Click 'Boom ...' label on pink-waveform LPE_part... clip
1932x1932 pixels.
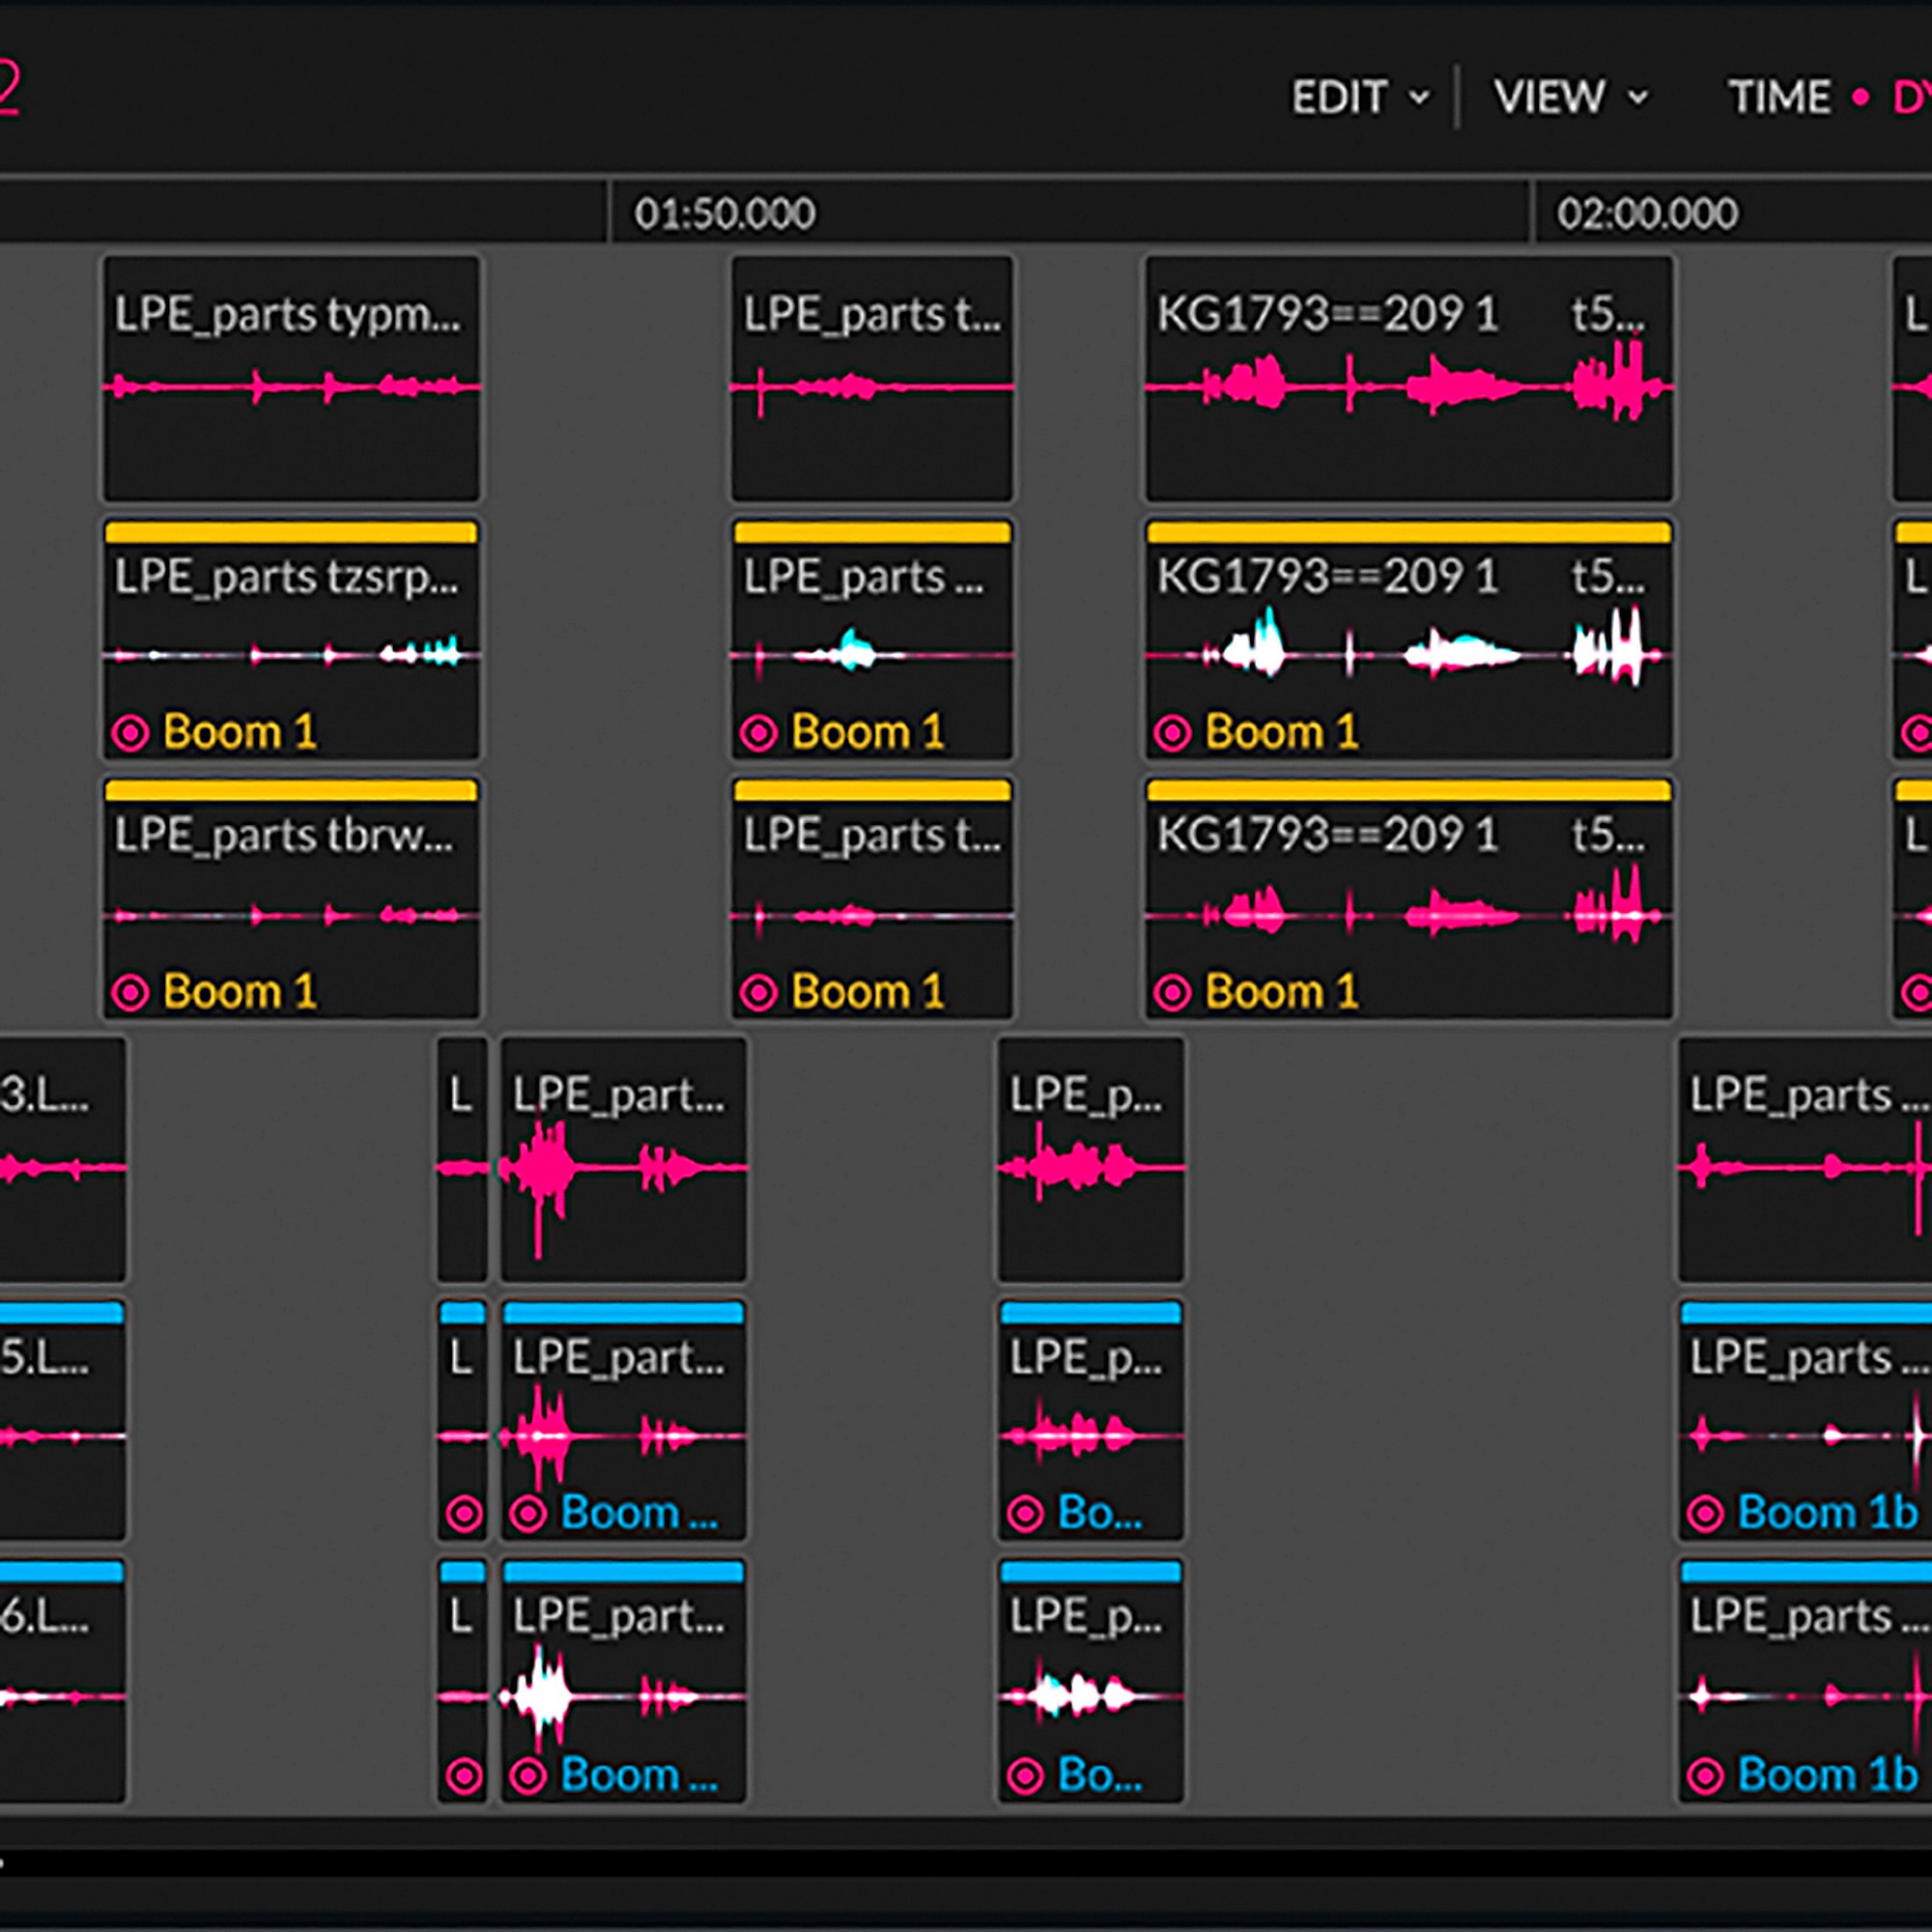tap(640, 1513)
